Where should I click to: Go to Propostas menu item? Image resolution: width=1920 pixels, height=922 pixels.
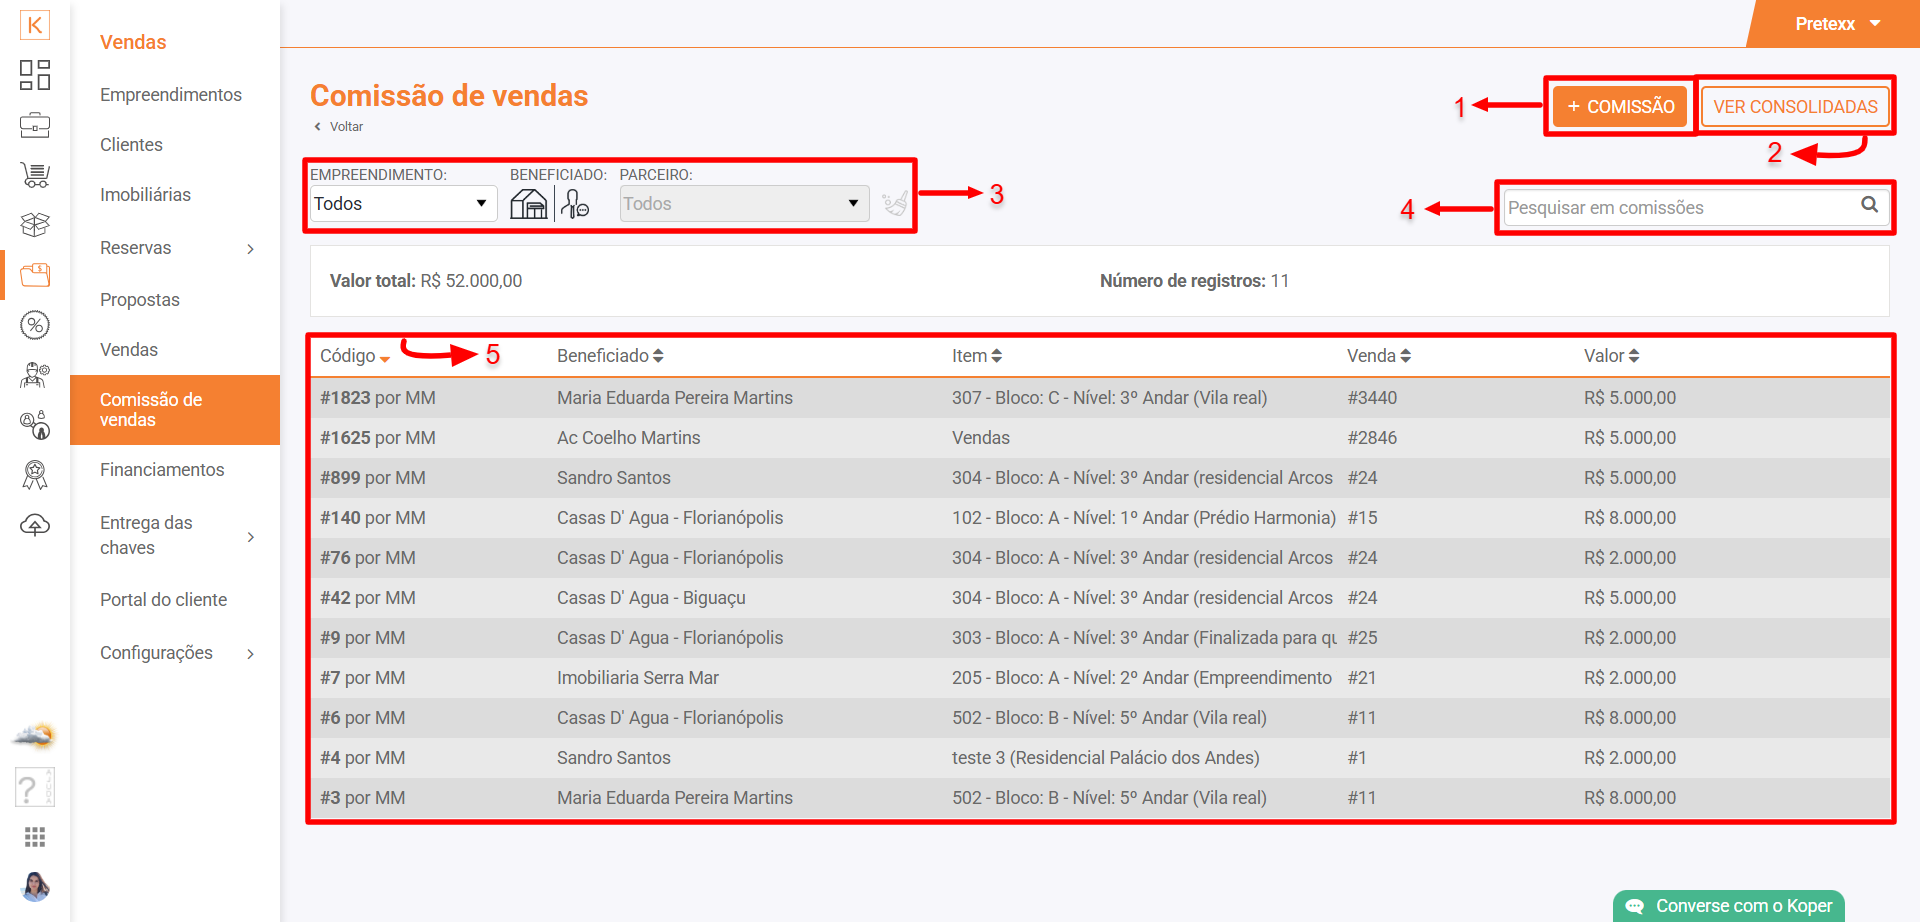coord(140,300)
